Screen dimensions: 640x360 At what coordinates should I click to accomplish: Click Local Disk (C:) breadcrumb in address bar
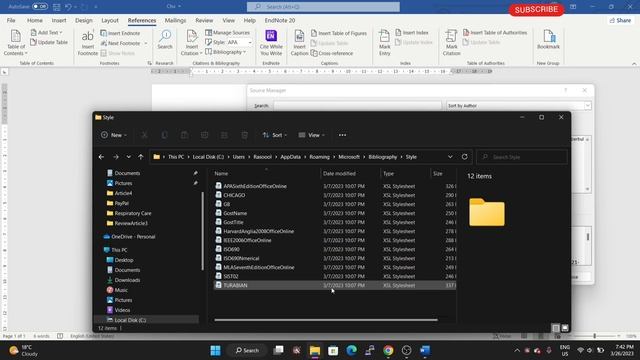[208, 157]
